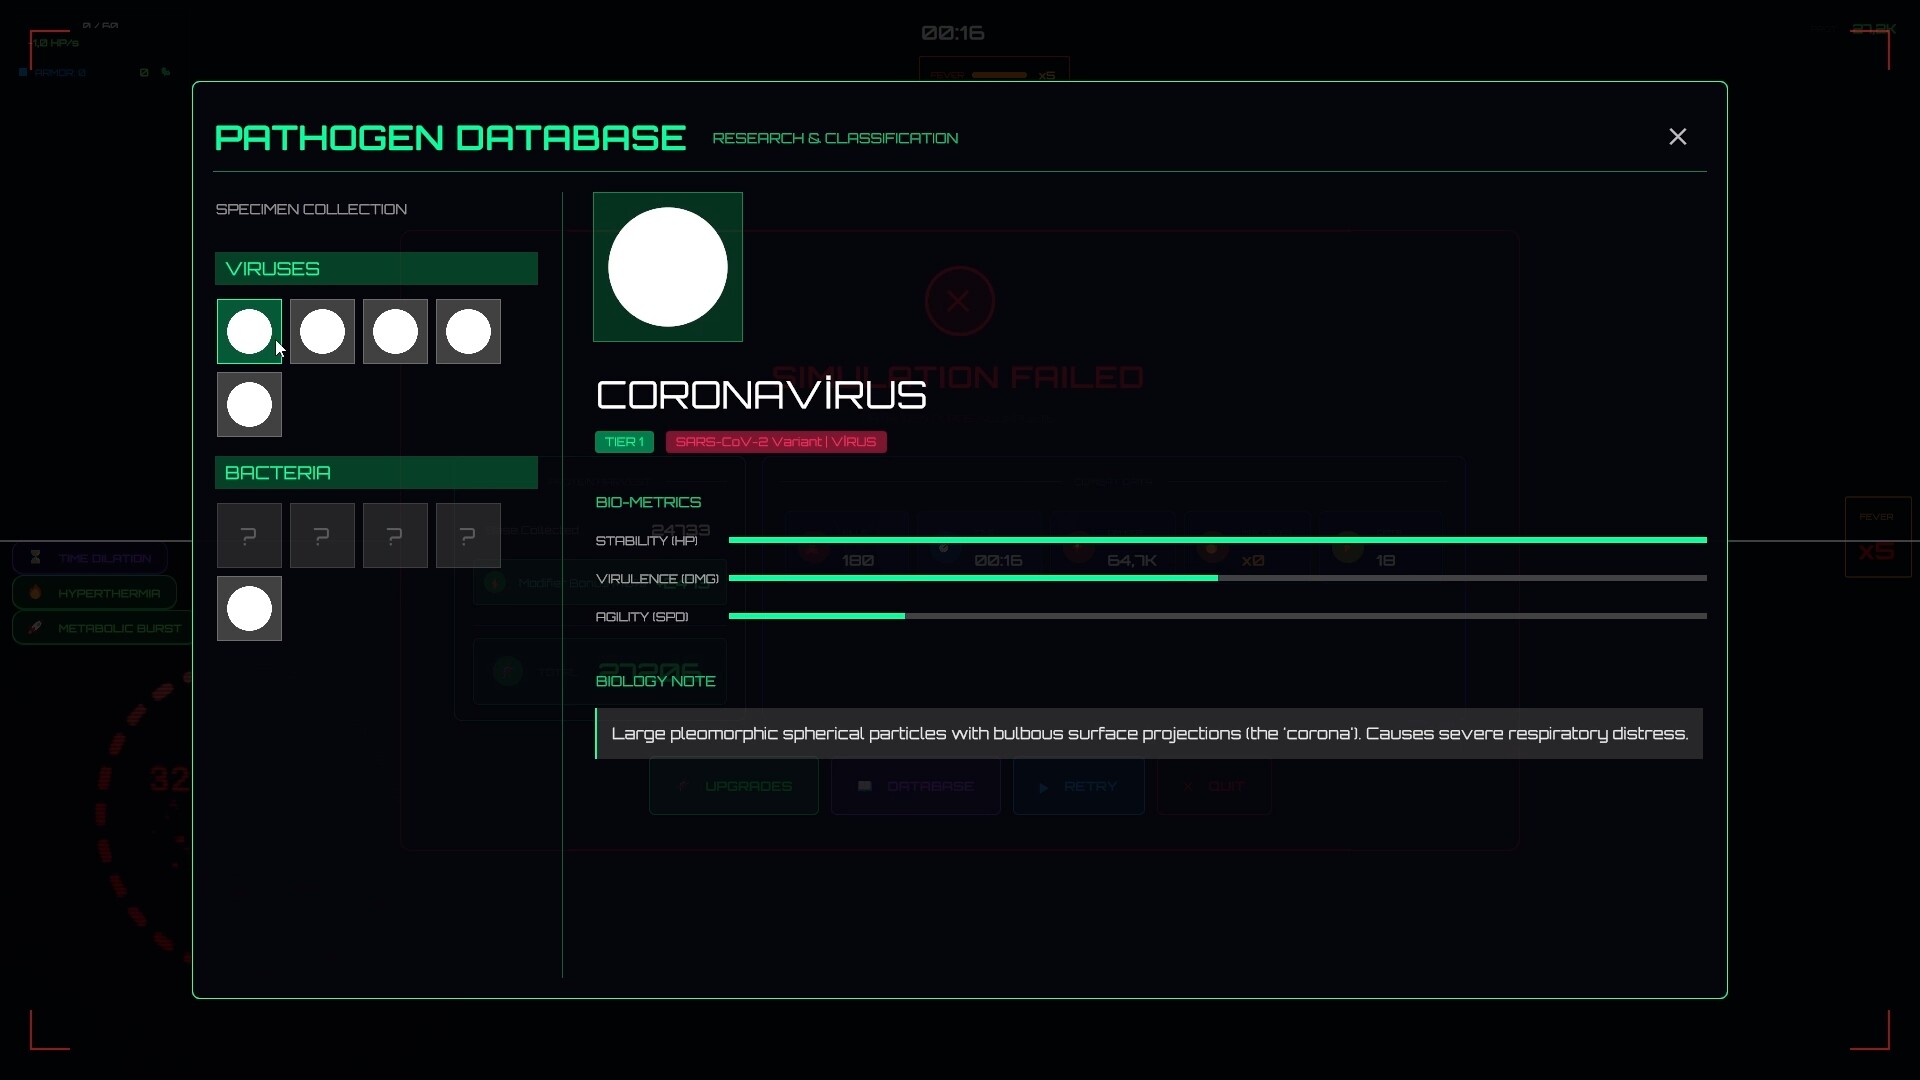Viewport: 1920px width, 1080px height.
Task: Click the BIOLOGY NOTE text panel
Action: pos(1148,733)
